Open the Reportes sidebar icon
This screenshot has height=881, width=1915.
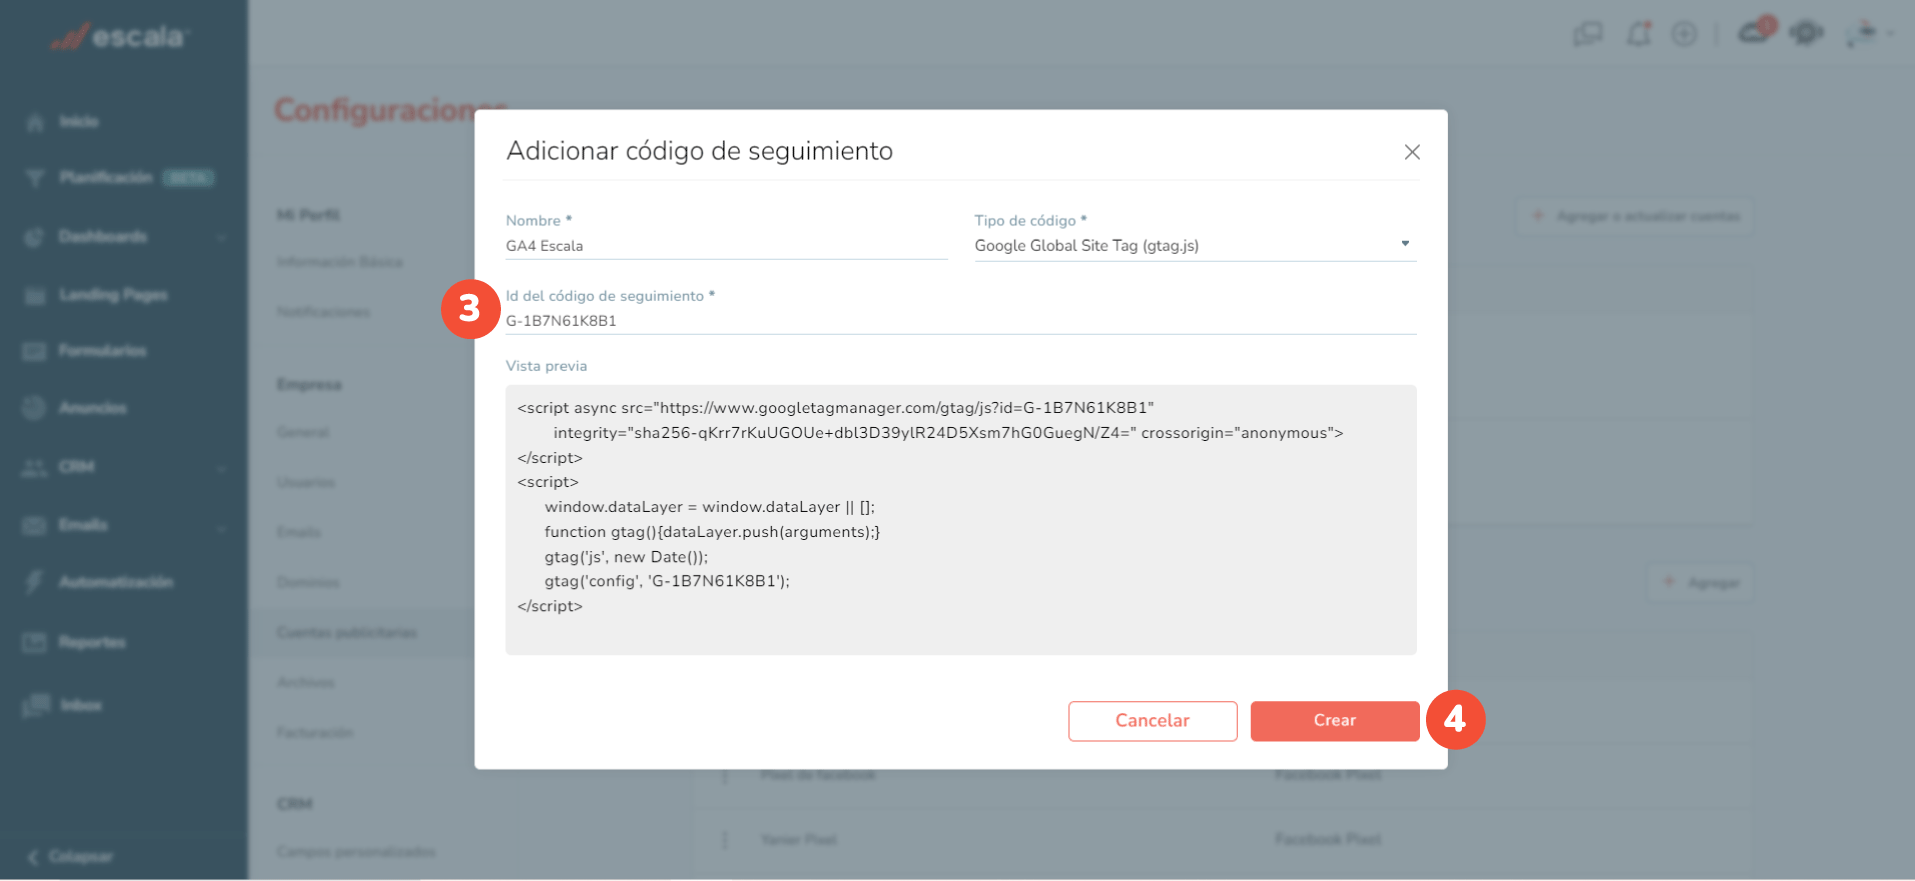pos(35,642)
